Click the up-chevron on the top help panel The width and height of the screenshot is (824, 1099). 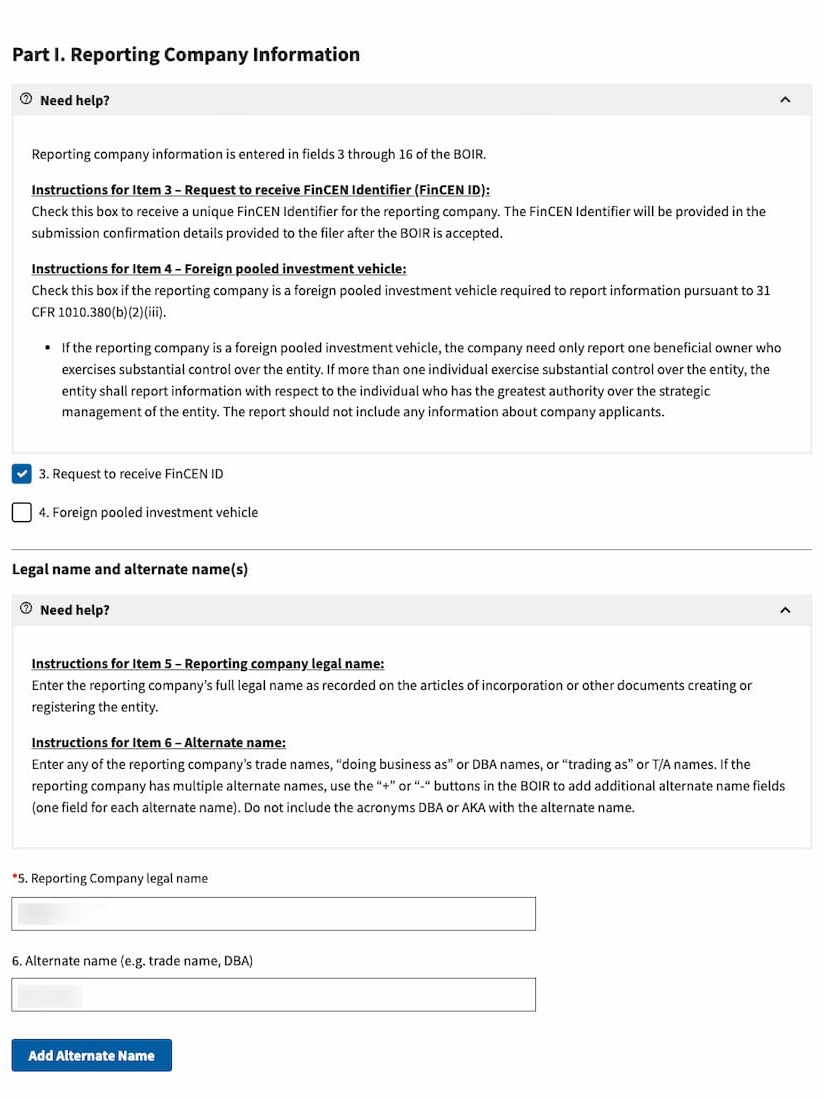[785, 99]
